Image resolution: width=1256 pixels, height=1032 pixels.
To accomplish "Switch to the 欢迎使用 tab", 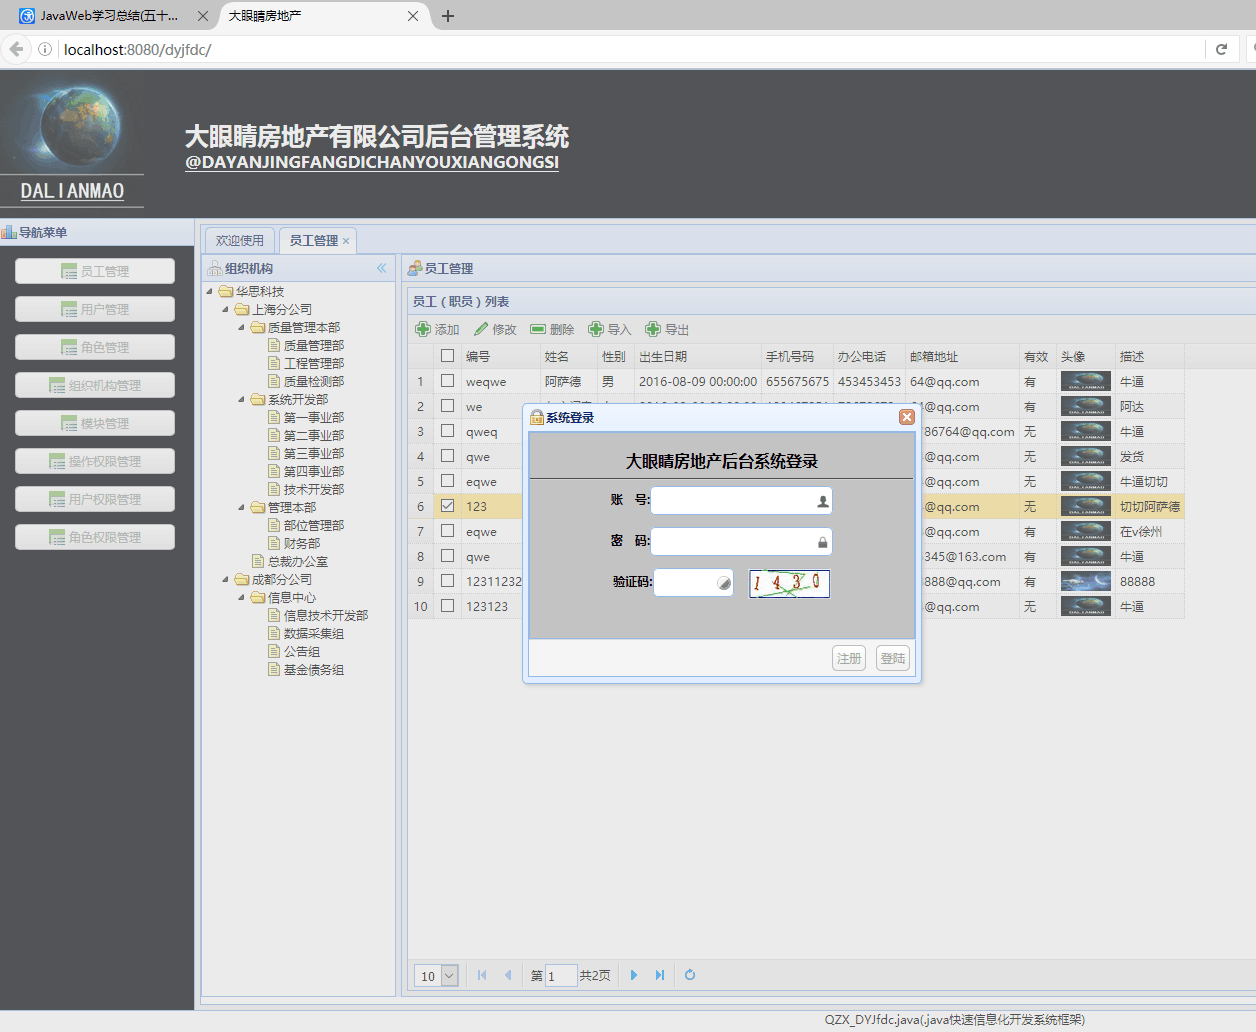I will (x=240, y=241).
